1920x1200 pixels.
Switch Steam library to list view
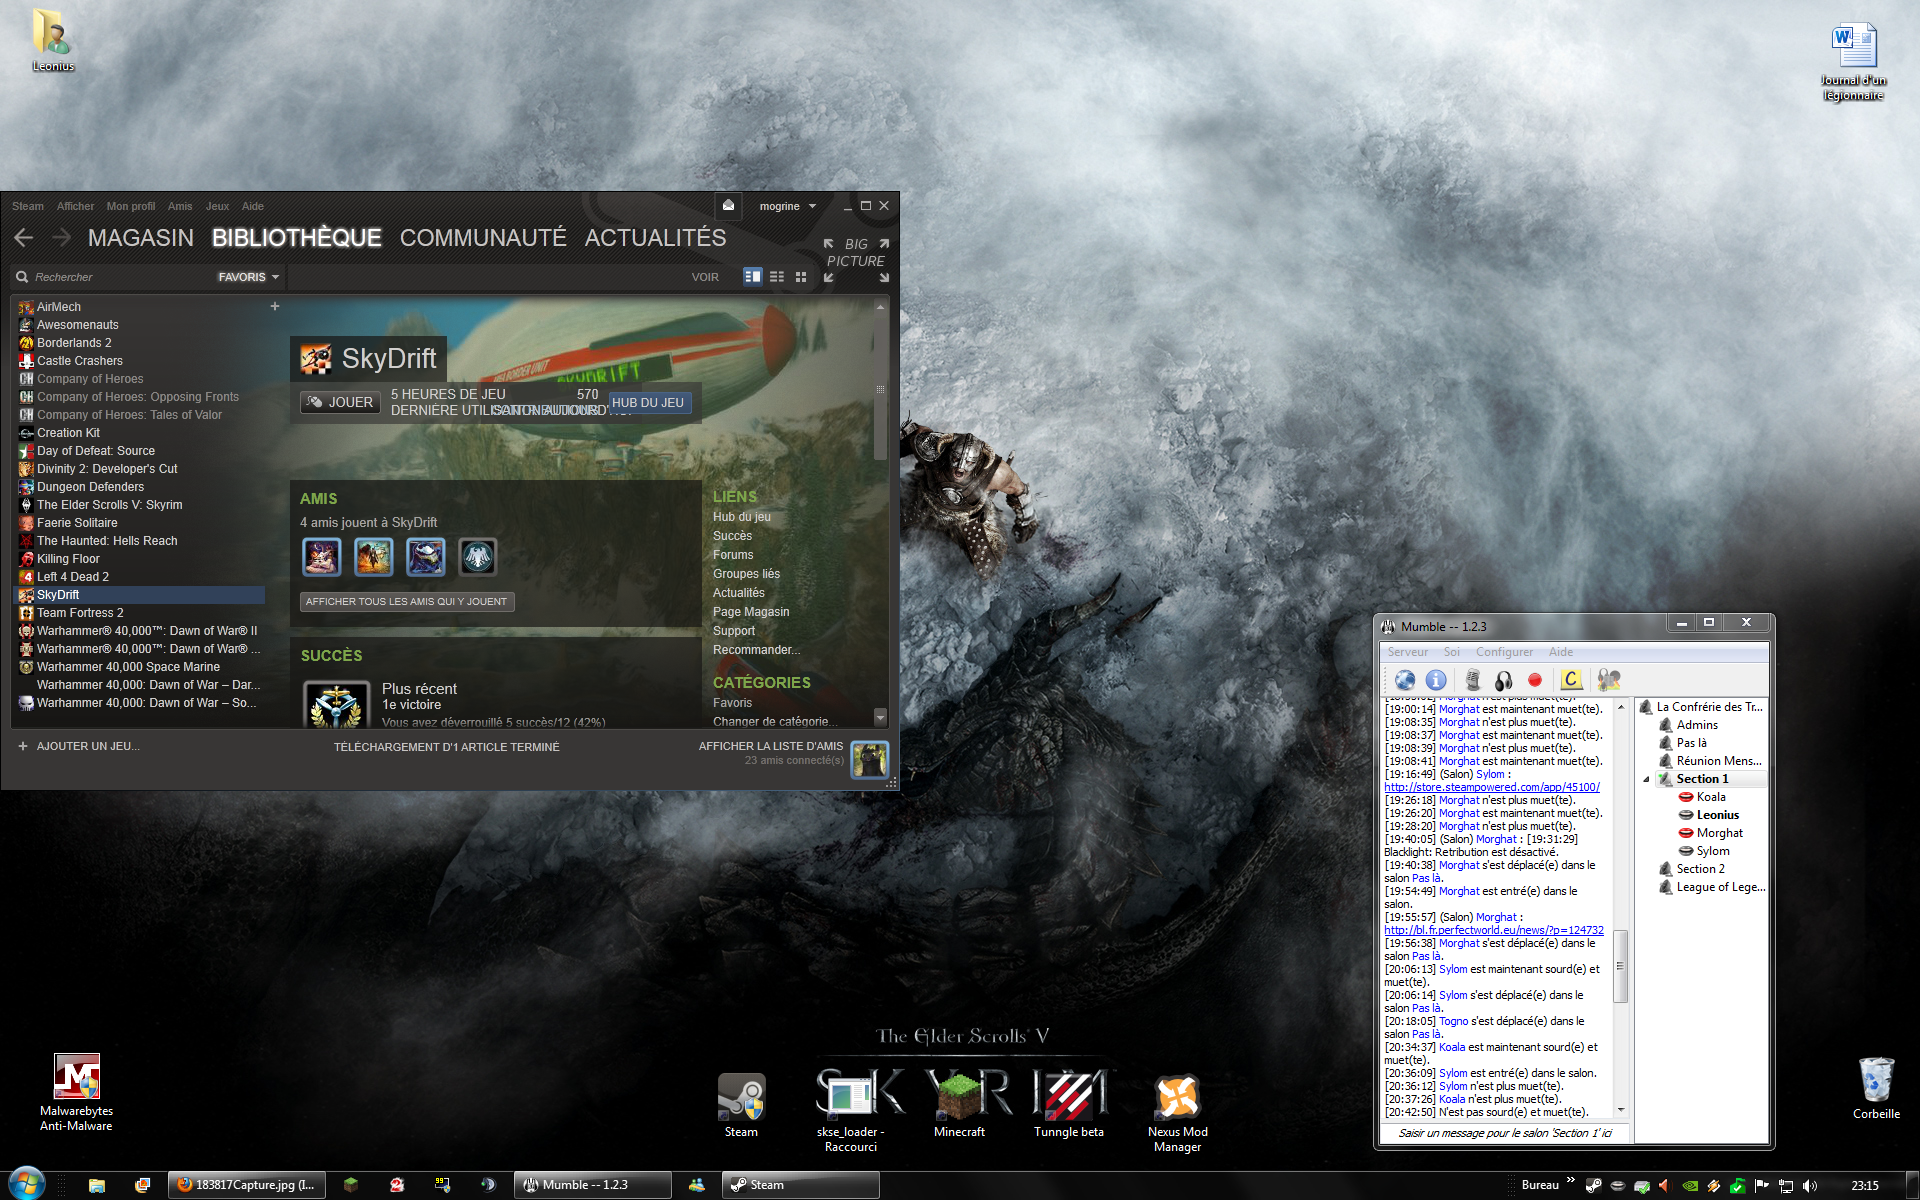(x=777, y=277)
